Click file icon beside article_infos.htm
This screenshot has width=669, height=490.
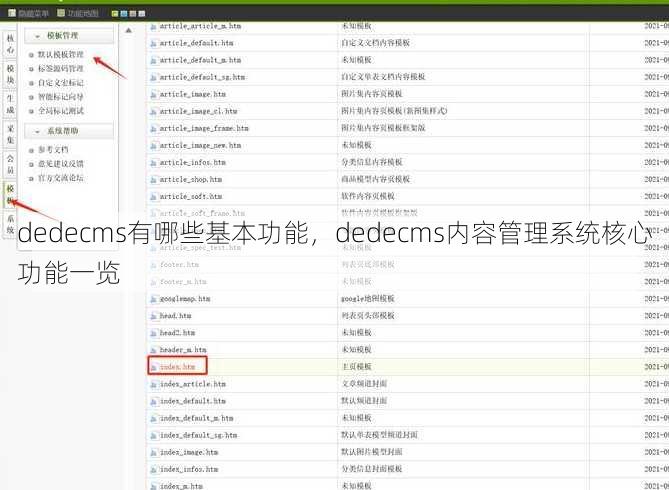pyautogui.click(x=154, y=163)
